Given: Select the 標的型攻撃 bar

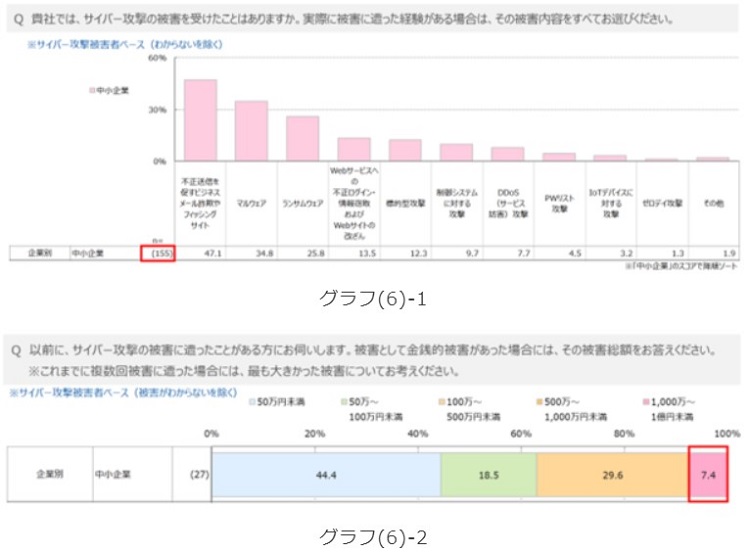Looking at the screenshot, I should coord(405,150).
